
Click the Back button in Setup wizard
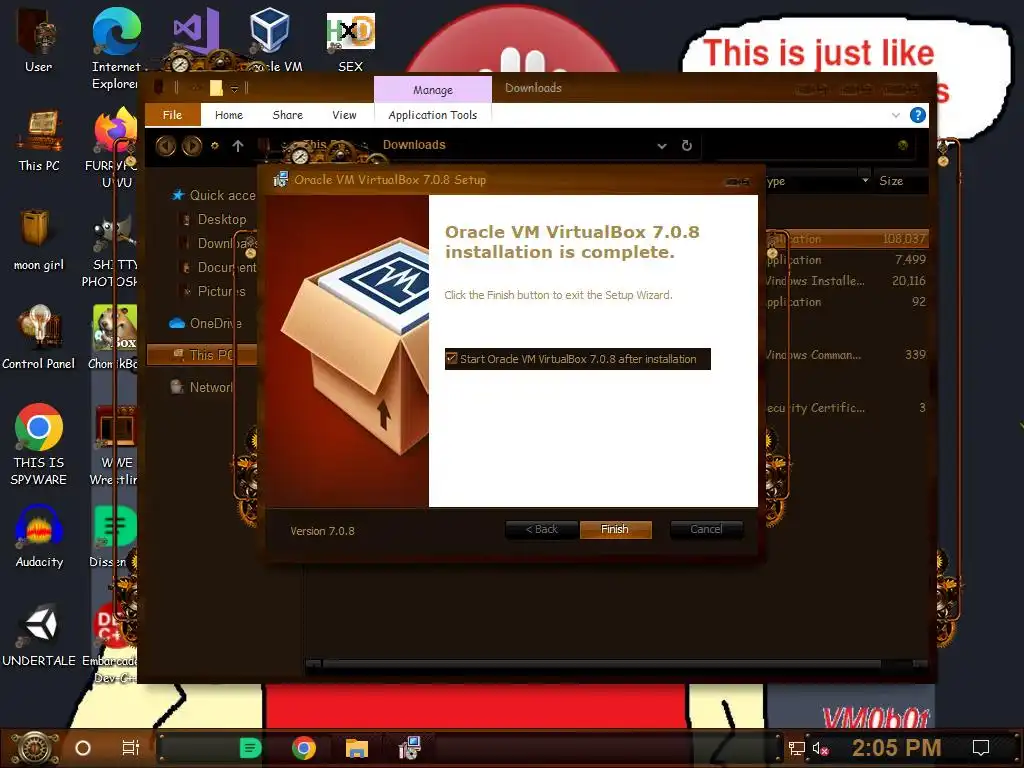pyautogui.click(x=541, y=529)
